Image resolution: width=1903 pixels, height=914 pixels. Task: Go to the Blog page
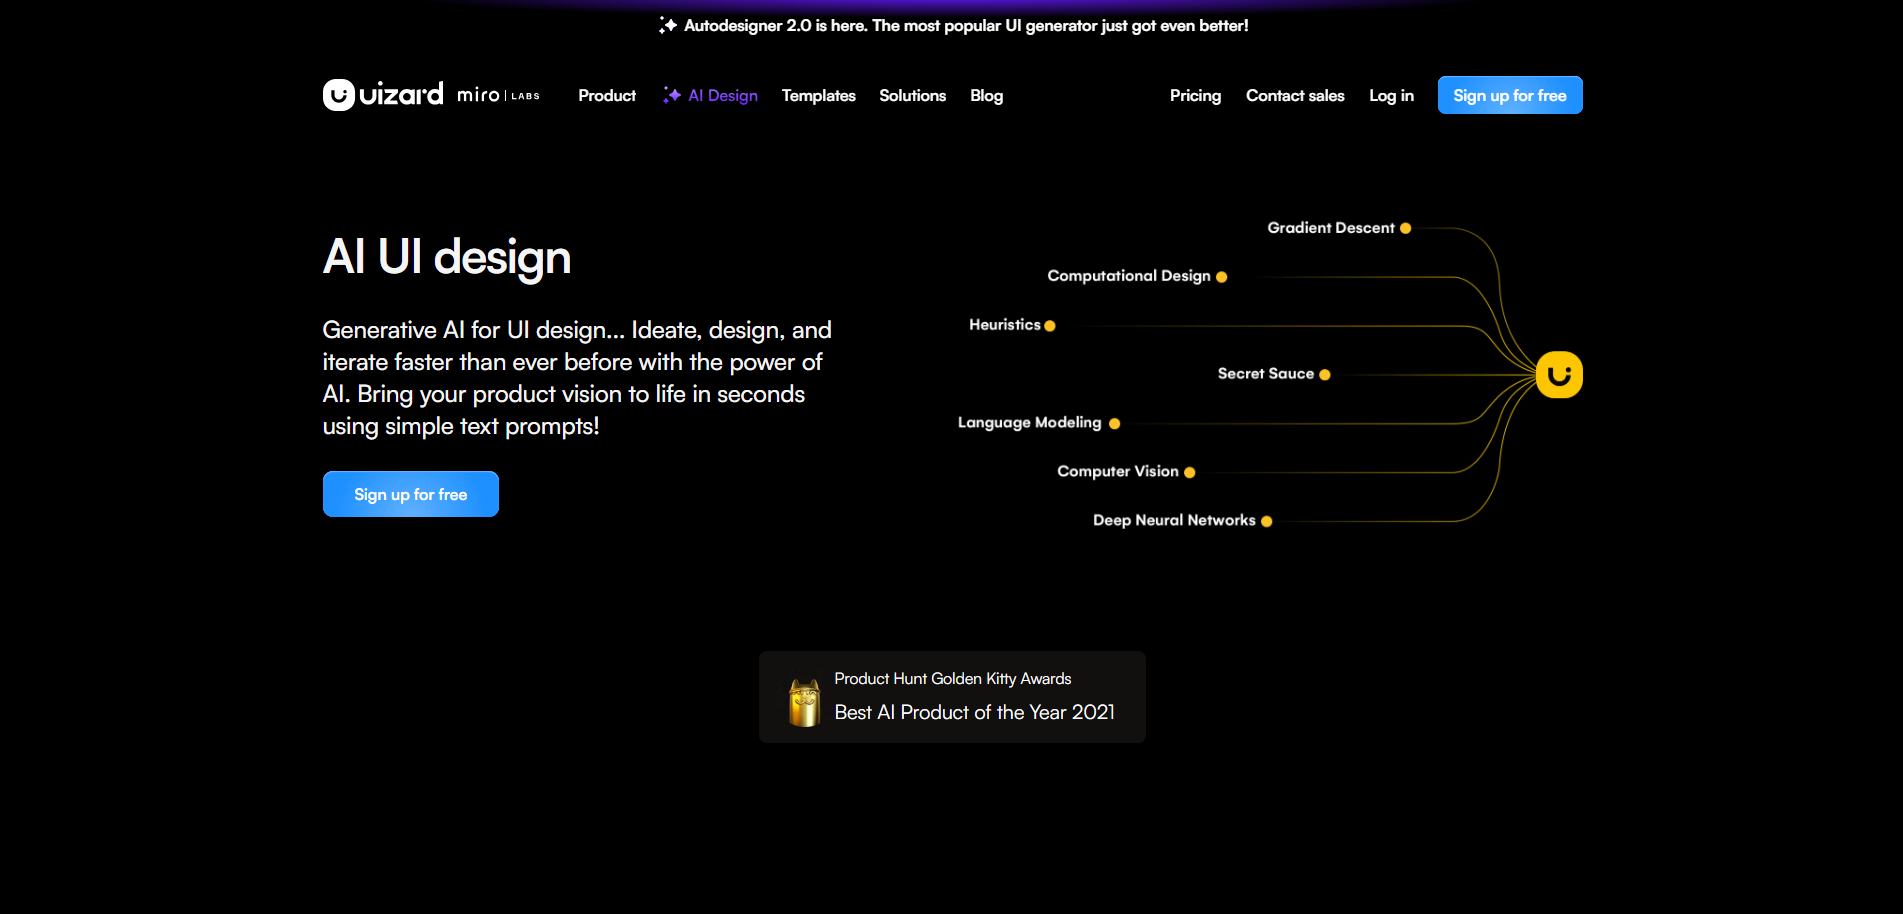click(x=986, y=96)
